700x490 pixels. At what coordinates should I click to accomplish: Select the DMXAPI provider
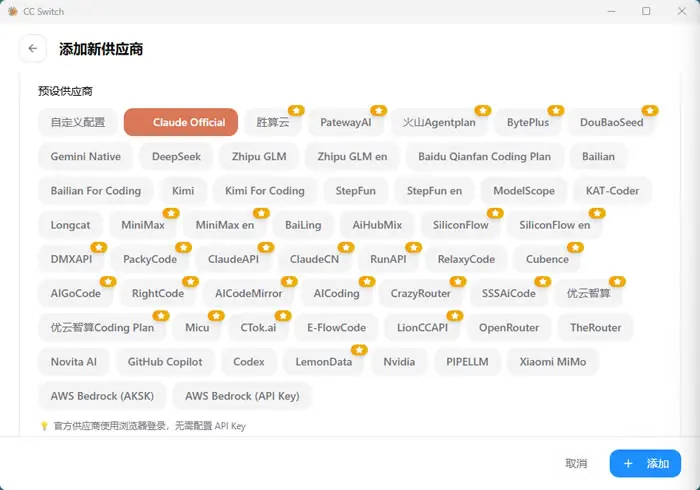pyautogui.click(x=71, y=259)
